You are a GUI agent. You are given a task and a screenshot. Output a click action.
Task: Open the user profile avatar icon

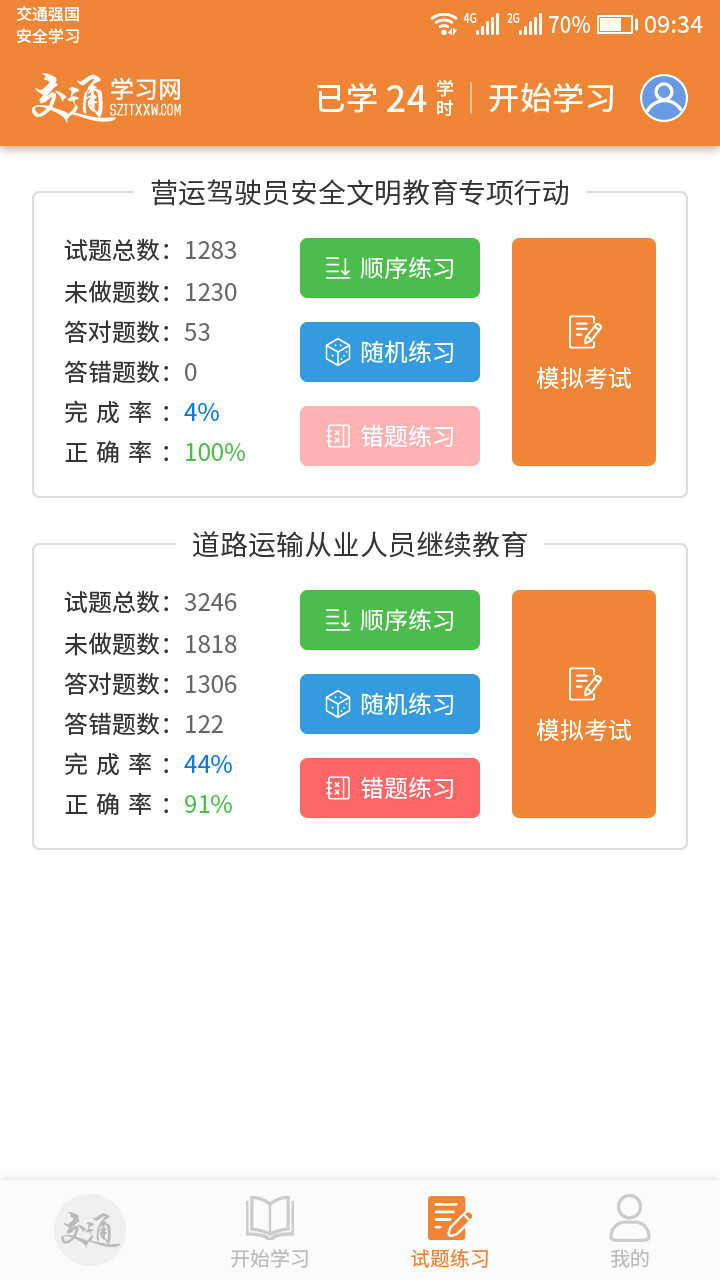click(x=664, y=98)
